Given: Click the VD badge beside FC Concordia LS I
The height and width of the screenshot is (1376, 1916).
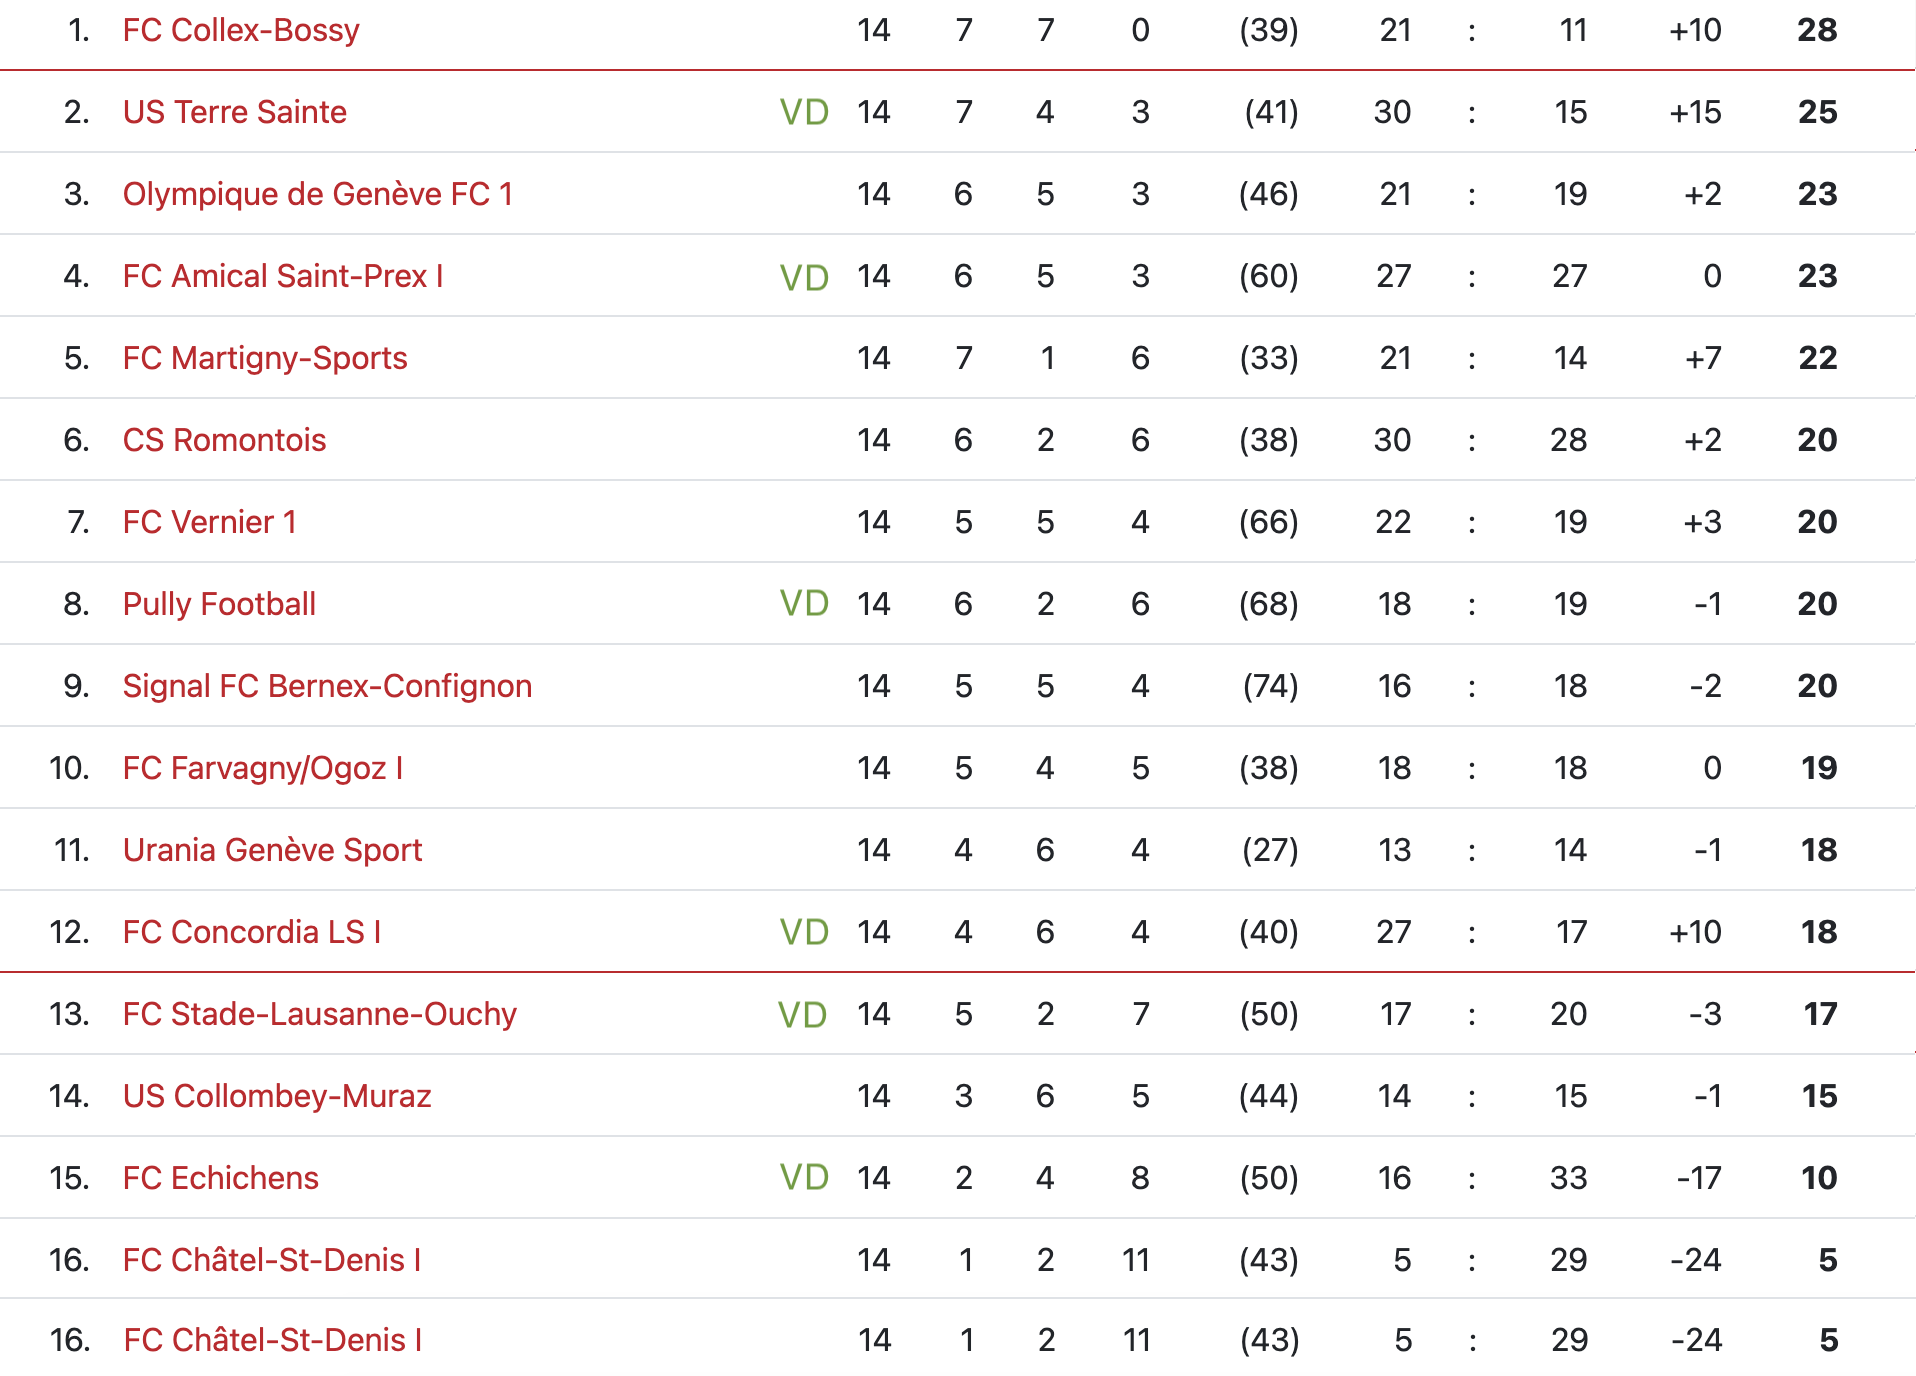Looking at the screenshot, I should click(804, 932).
